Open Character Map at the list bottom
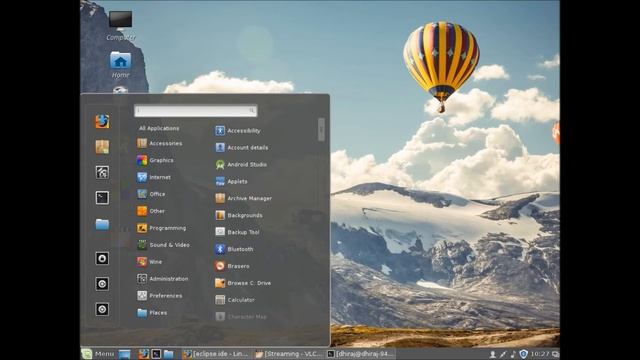640x360 pixels. (241, 317)
